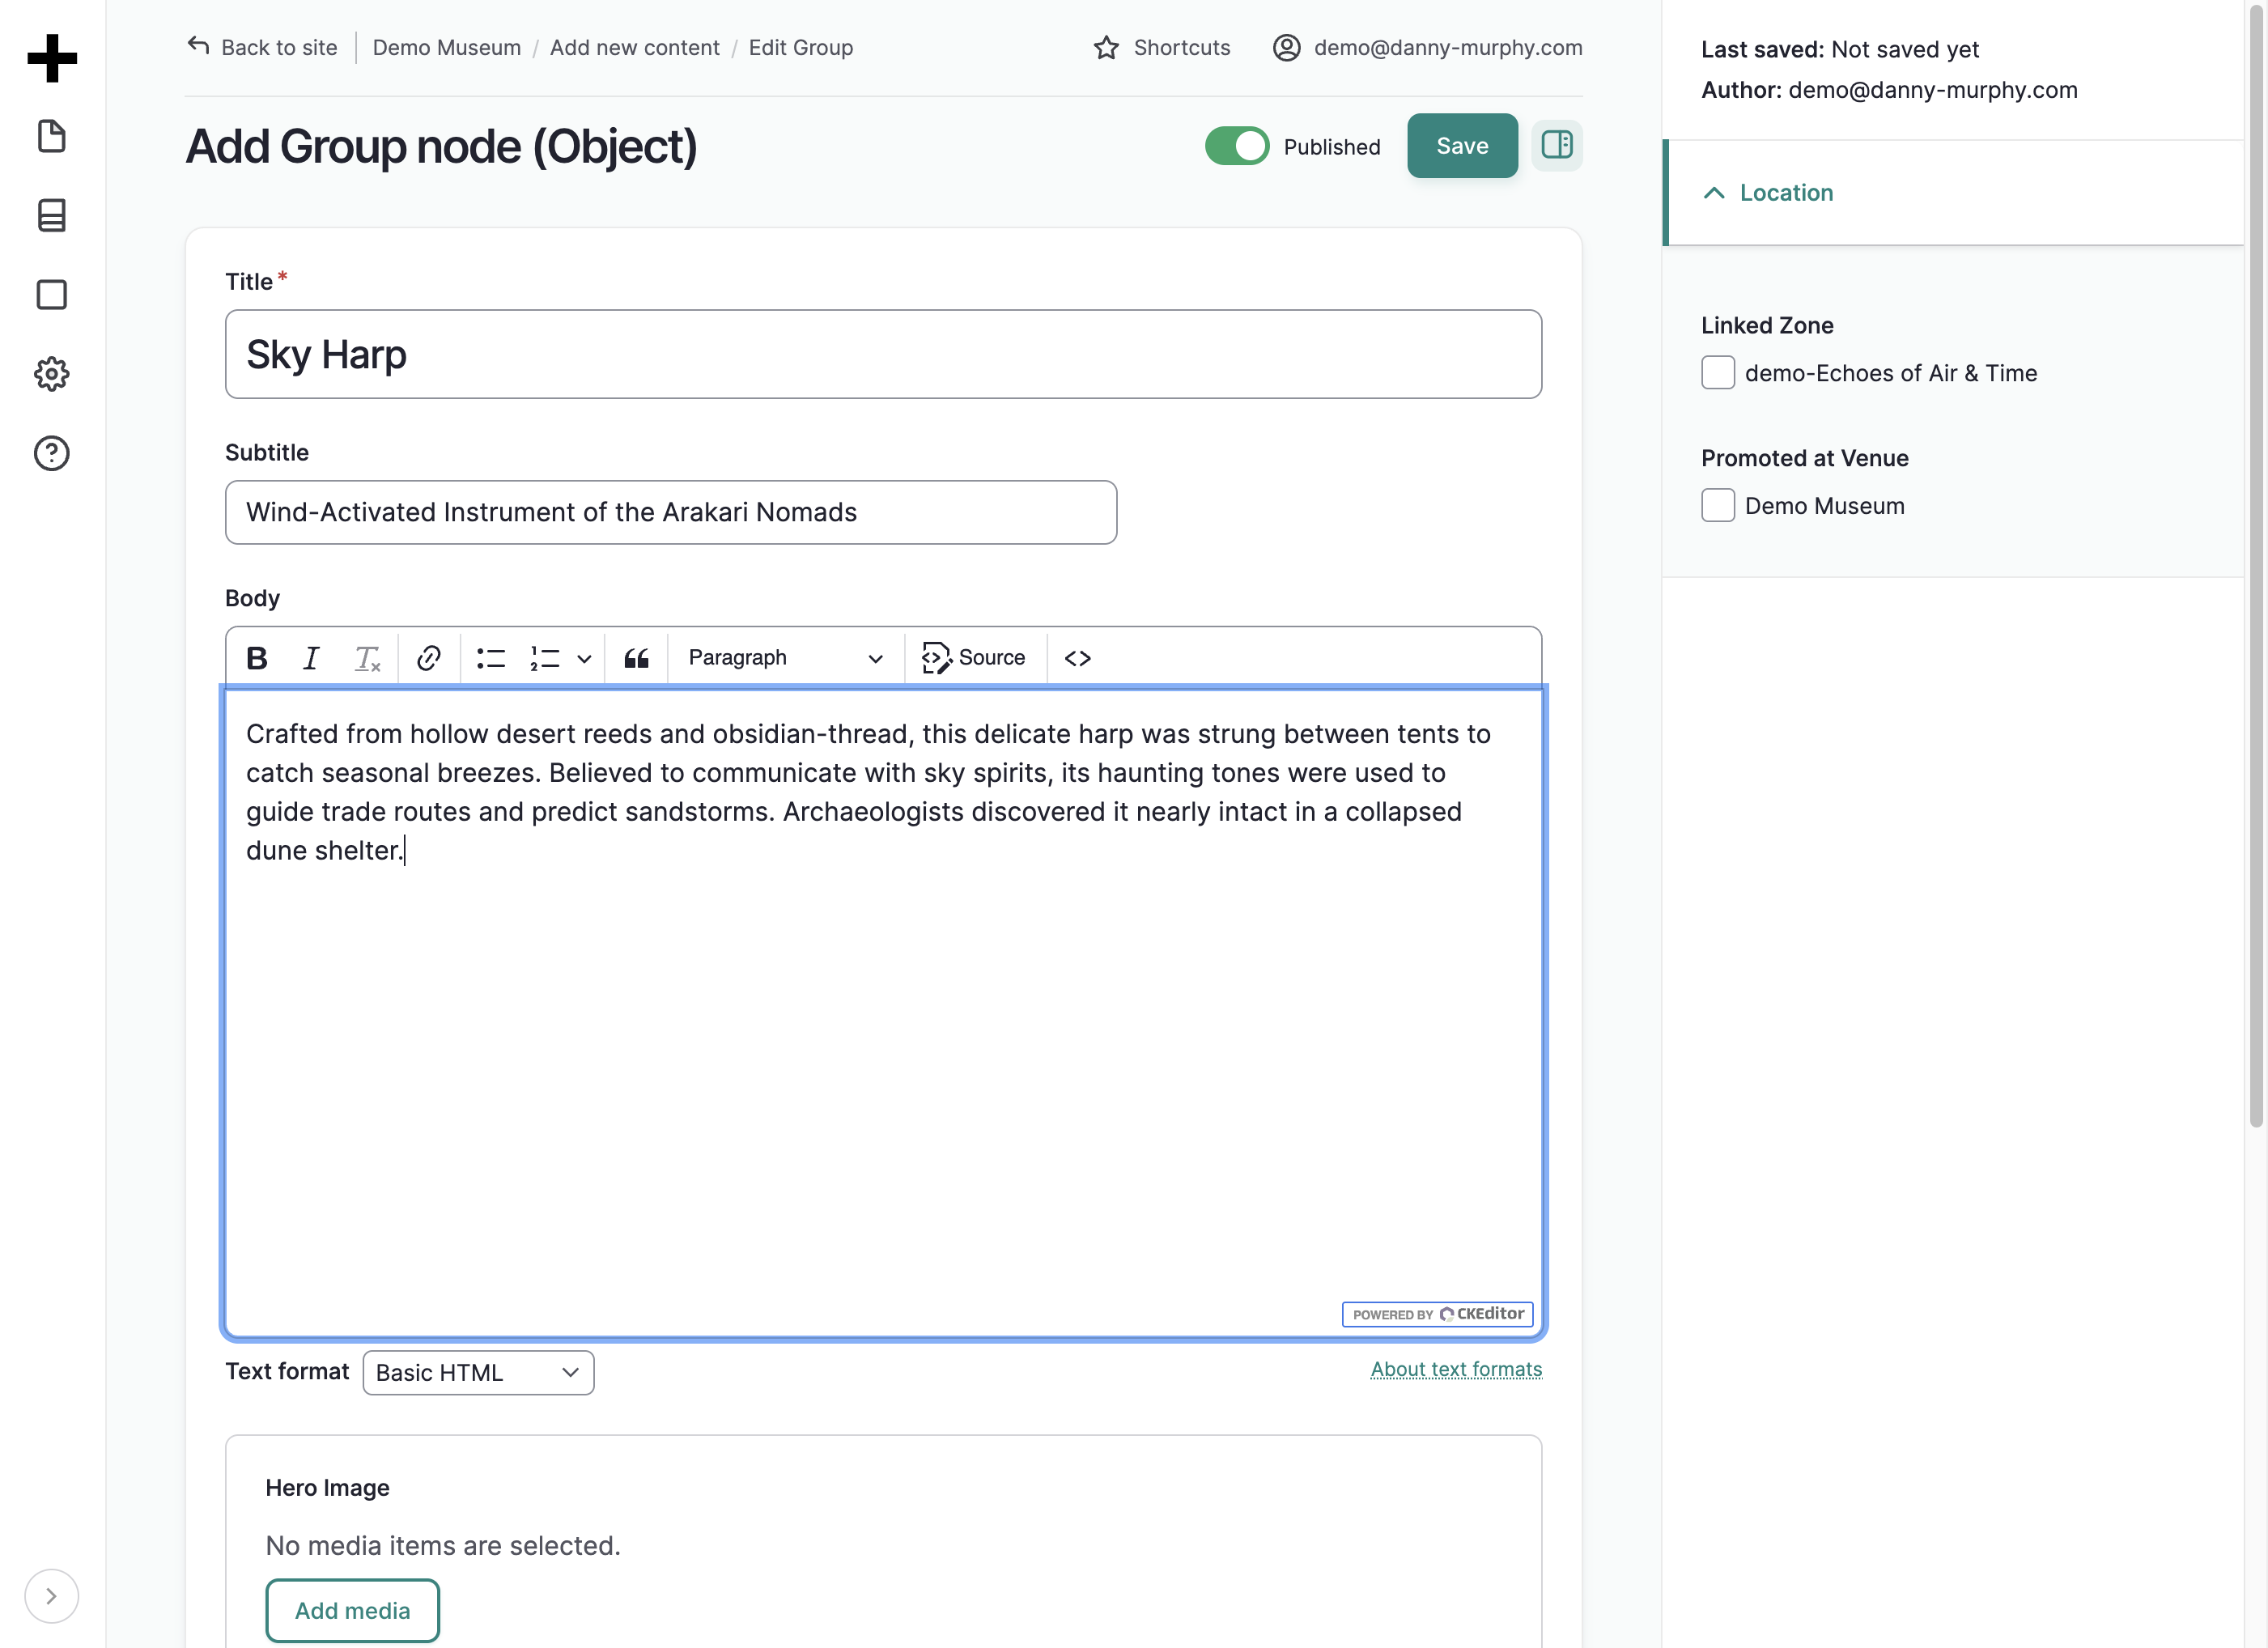
Task: Click the star icon beside Shortcuts
Action: coord(1106,48)
